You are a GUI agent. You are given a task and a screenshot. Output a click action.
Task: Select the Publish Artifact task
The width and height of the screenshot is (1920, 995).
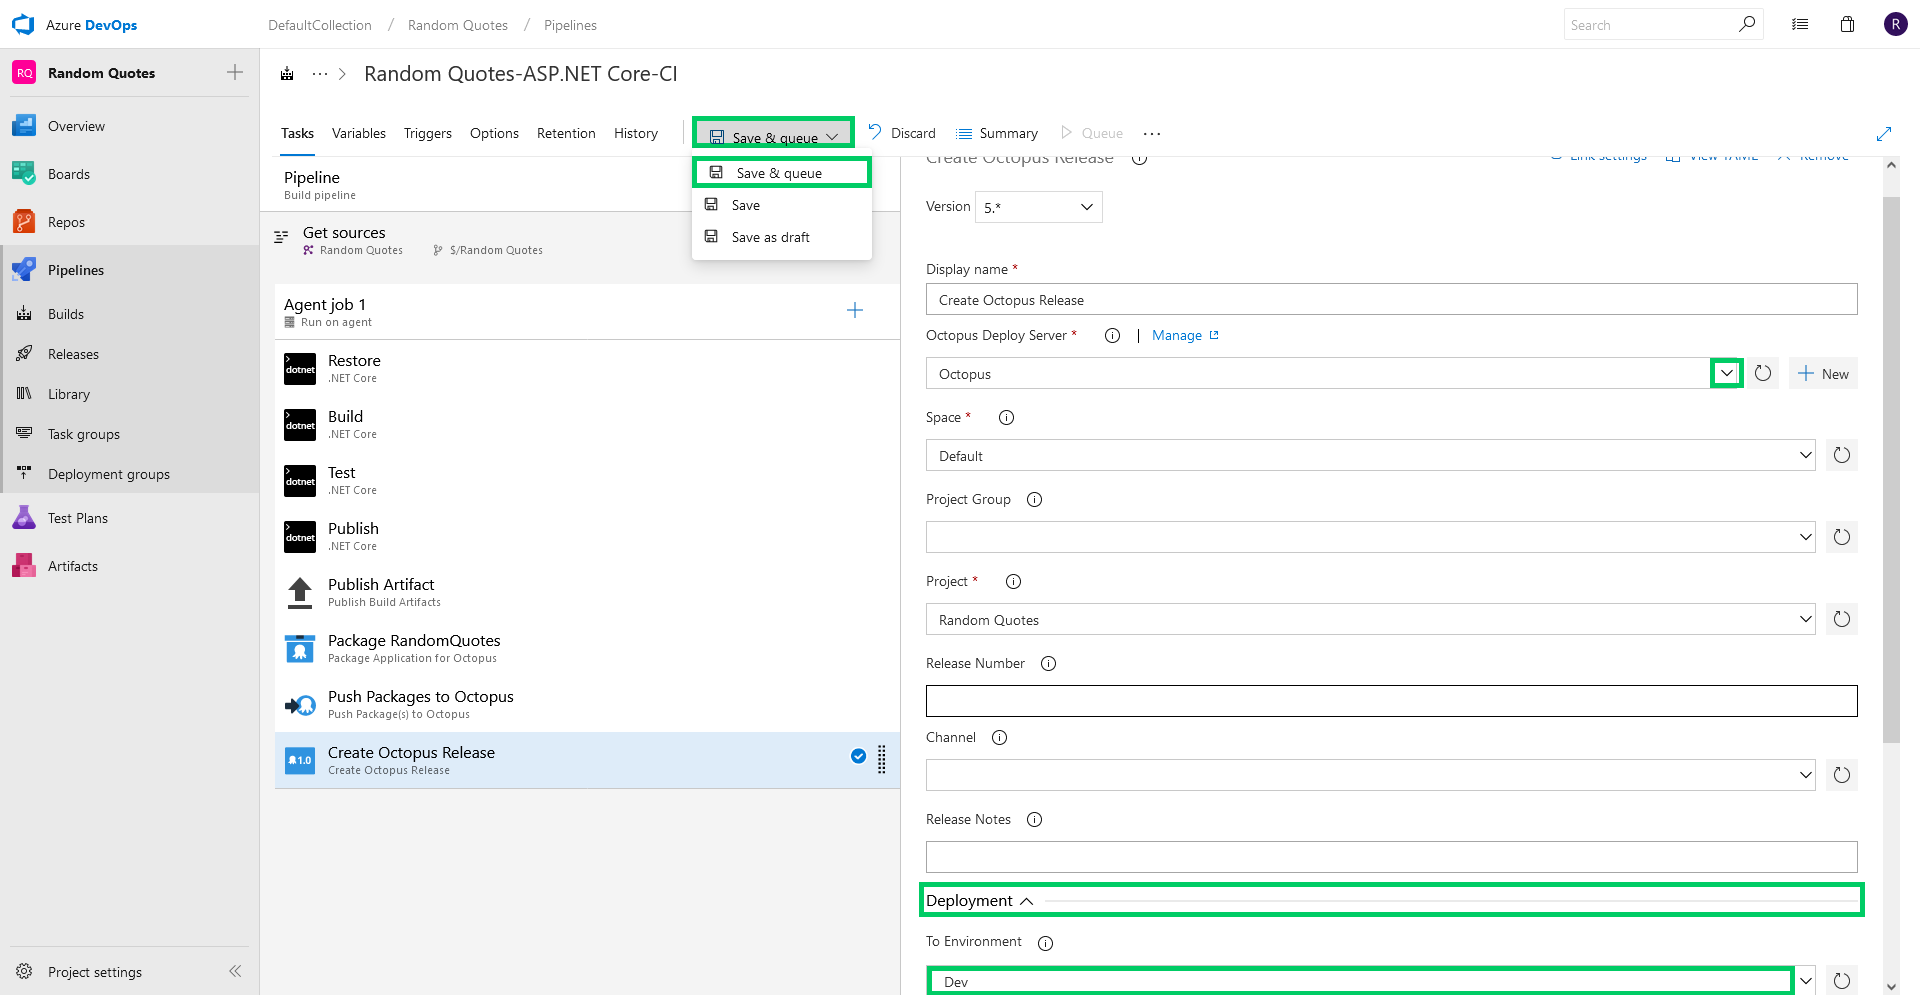click(x=587, y=592)
